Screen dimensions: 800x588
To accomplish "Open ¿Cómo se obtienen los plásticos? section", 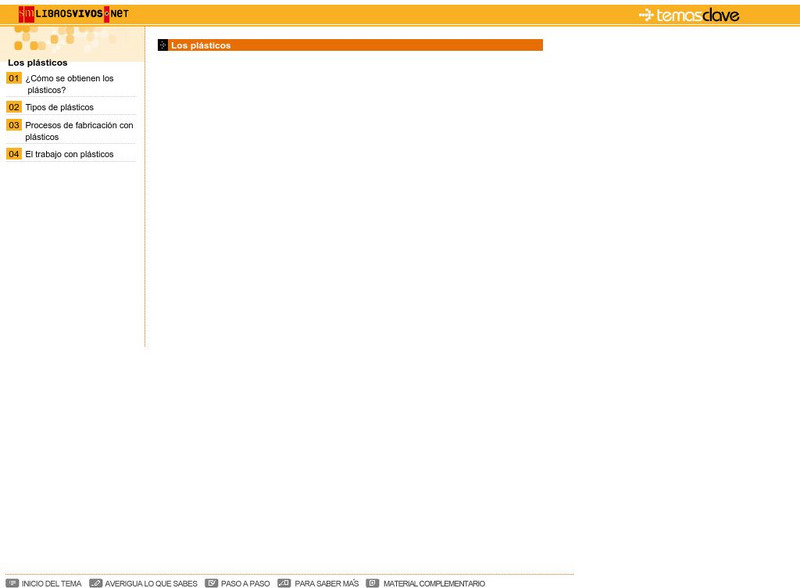I will 69,84.
